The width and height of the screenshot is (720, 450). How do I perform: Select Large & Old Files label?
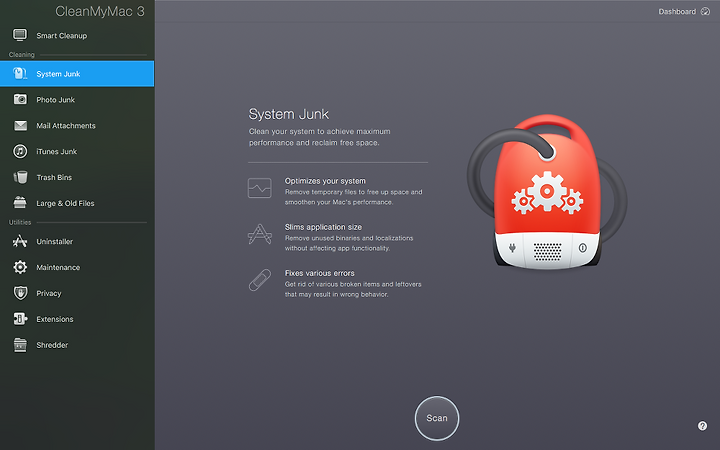pos(65,203)
